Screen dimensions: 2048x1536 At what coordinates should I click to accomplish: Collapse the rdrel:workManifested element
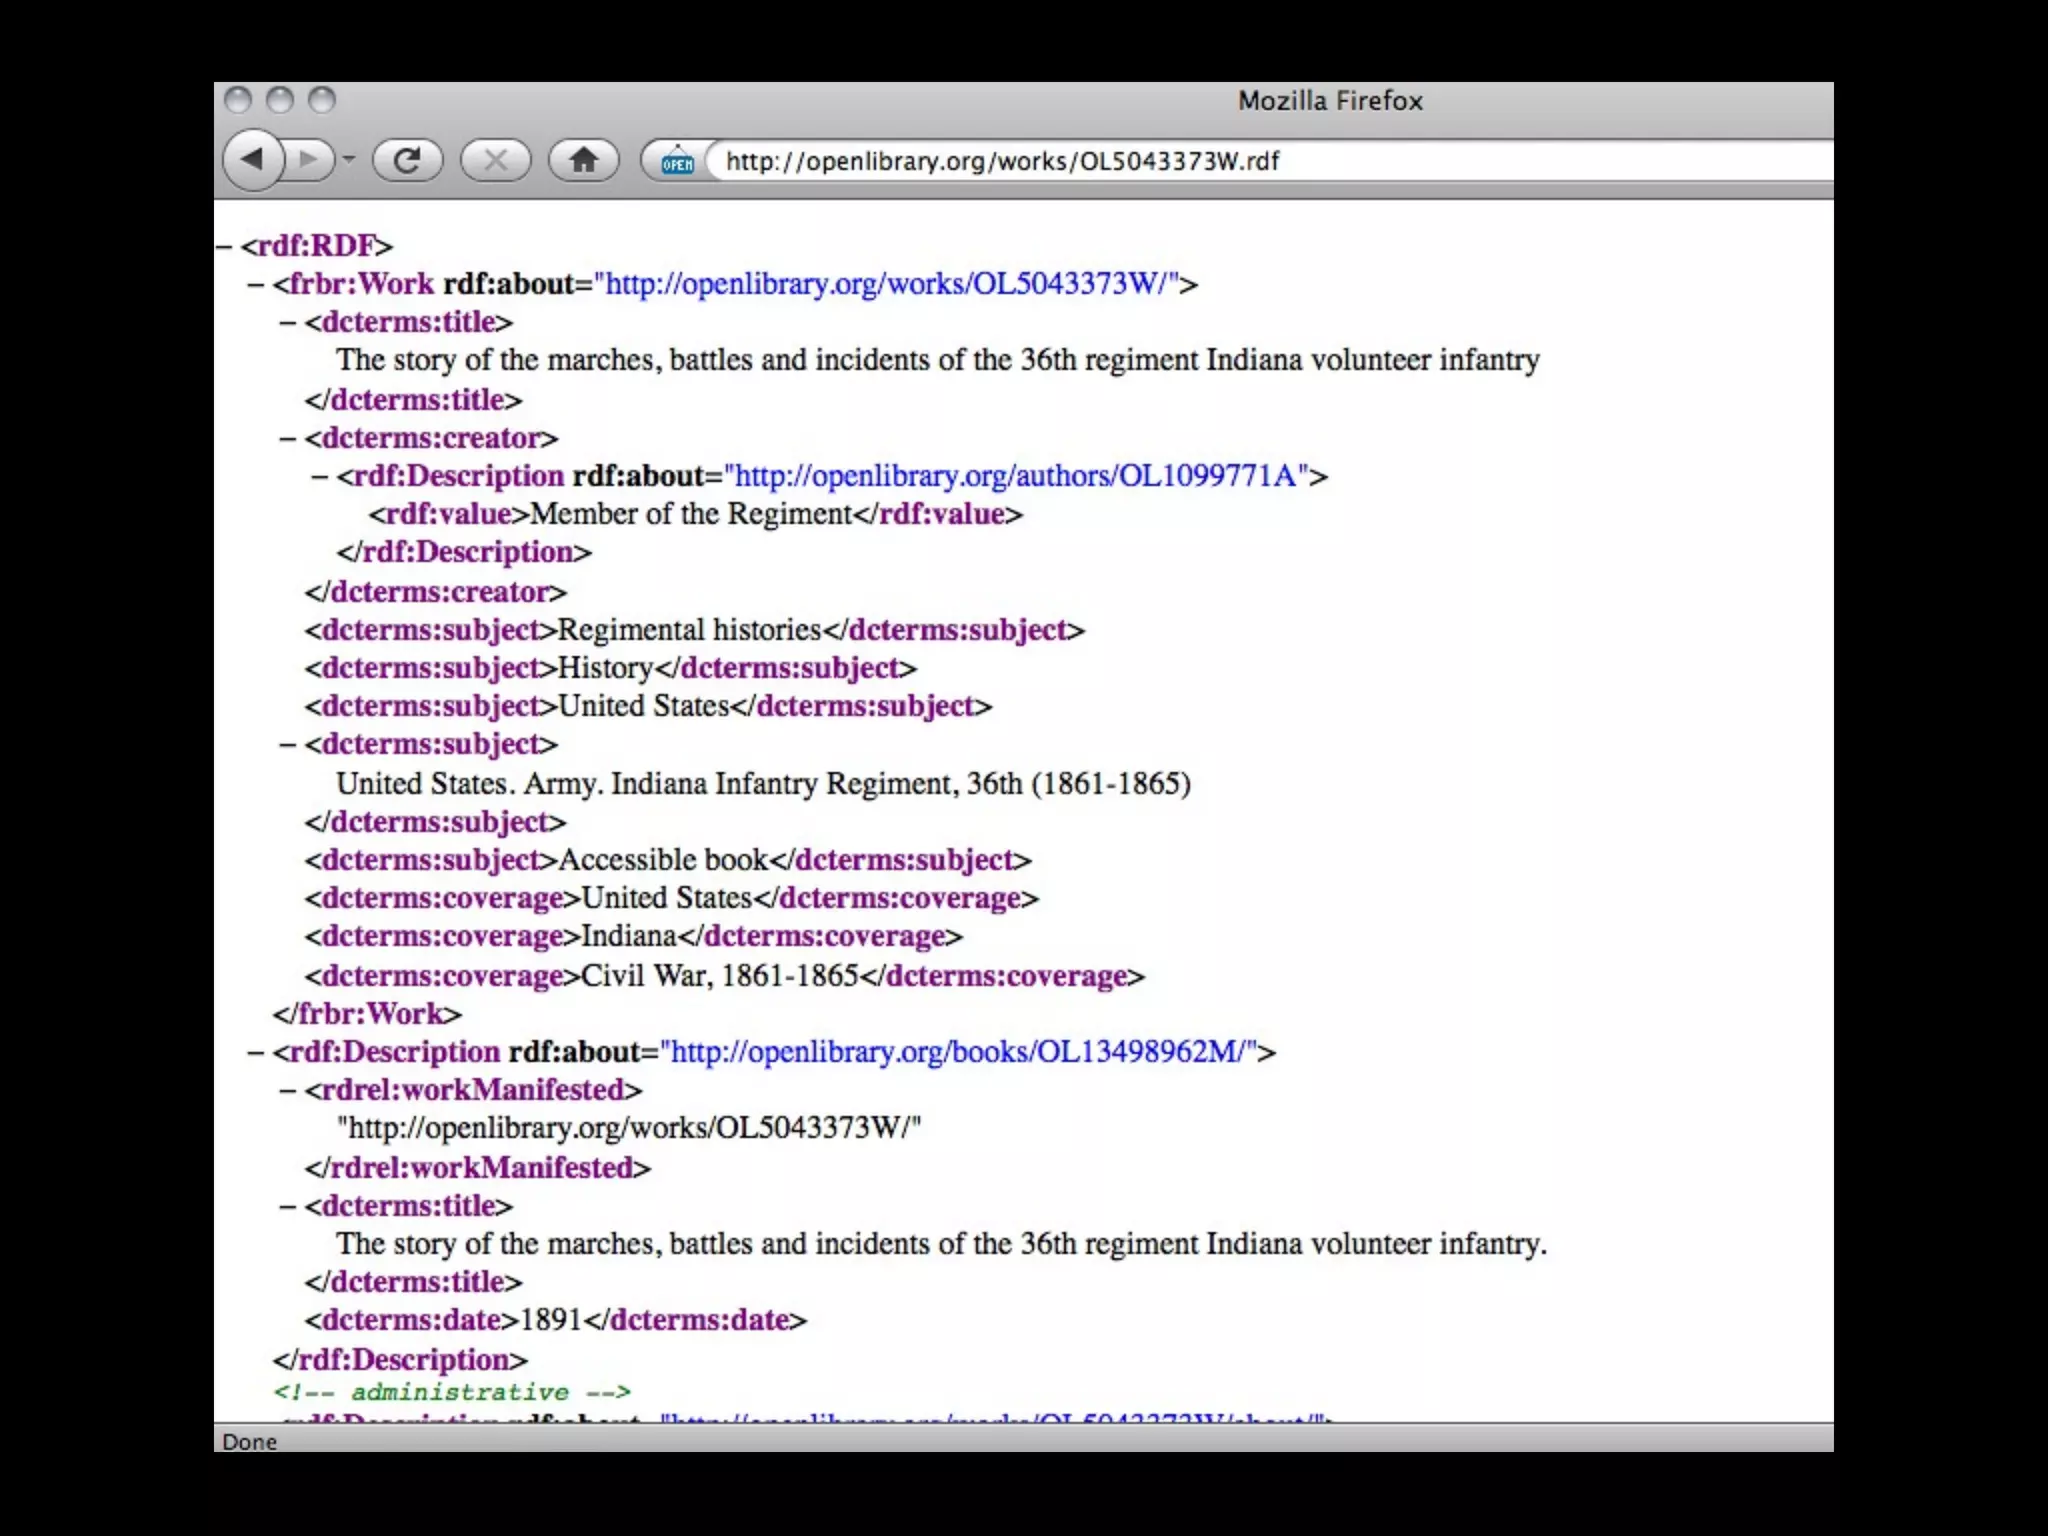[288, 1091]
